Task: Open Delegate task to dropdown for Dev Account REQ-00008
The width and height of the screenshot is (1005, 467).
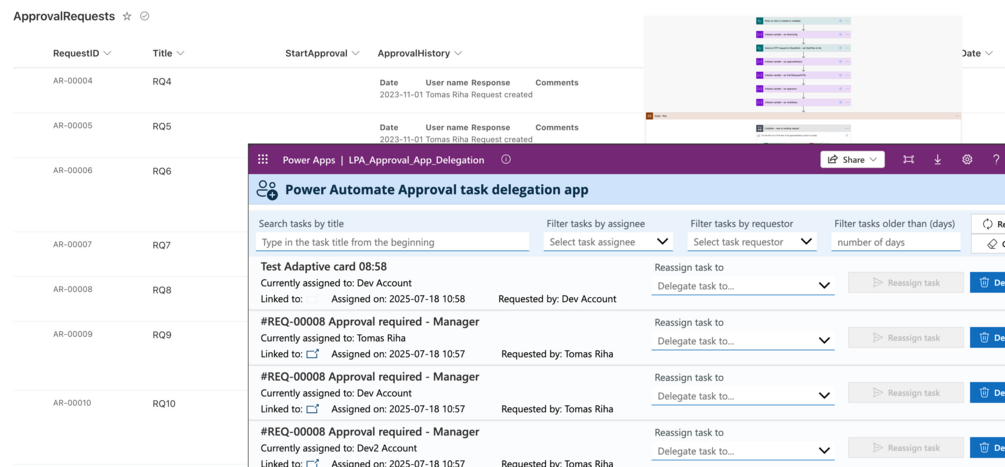Action: point(743,396)
